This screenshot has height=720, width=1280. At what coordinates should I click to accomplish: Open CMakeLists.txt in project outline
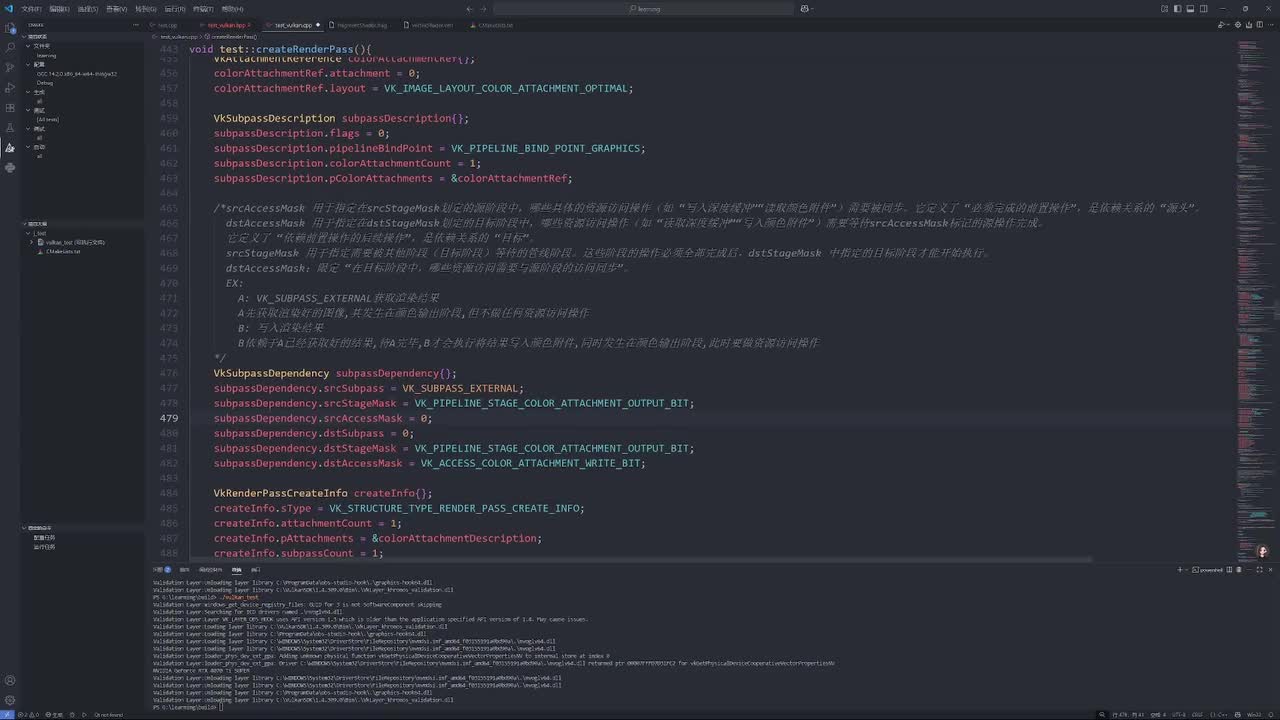[x=63, y=251]
